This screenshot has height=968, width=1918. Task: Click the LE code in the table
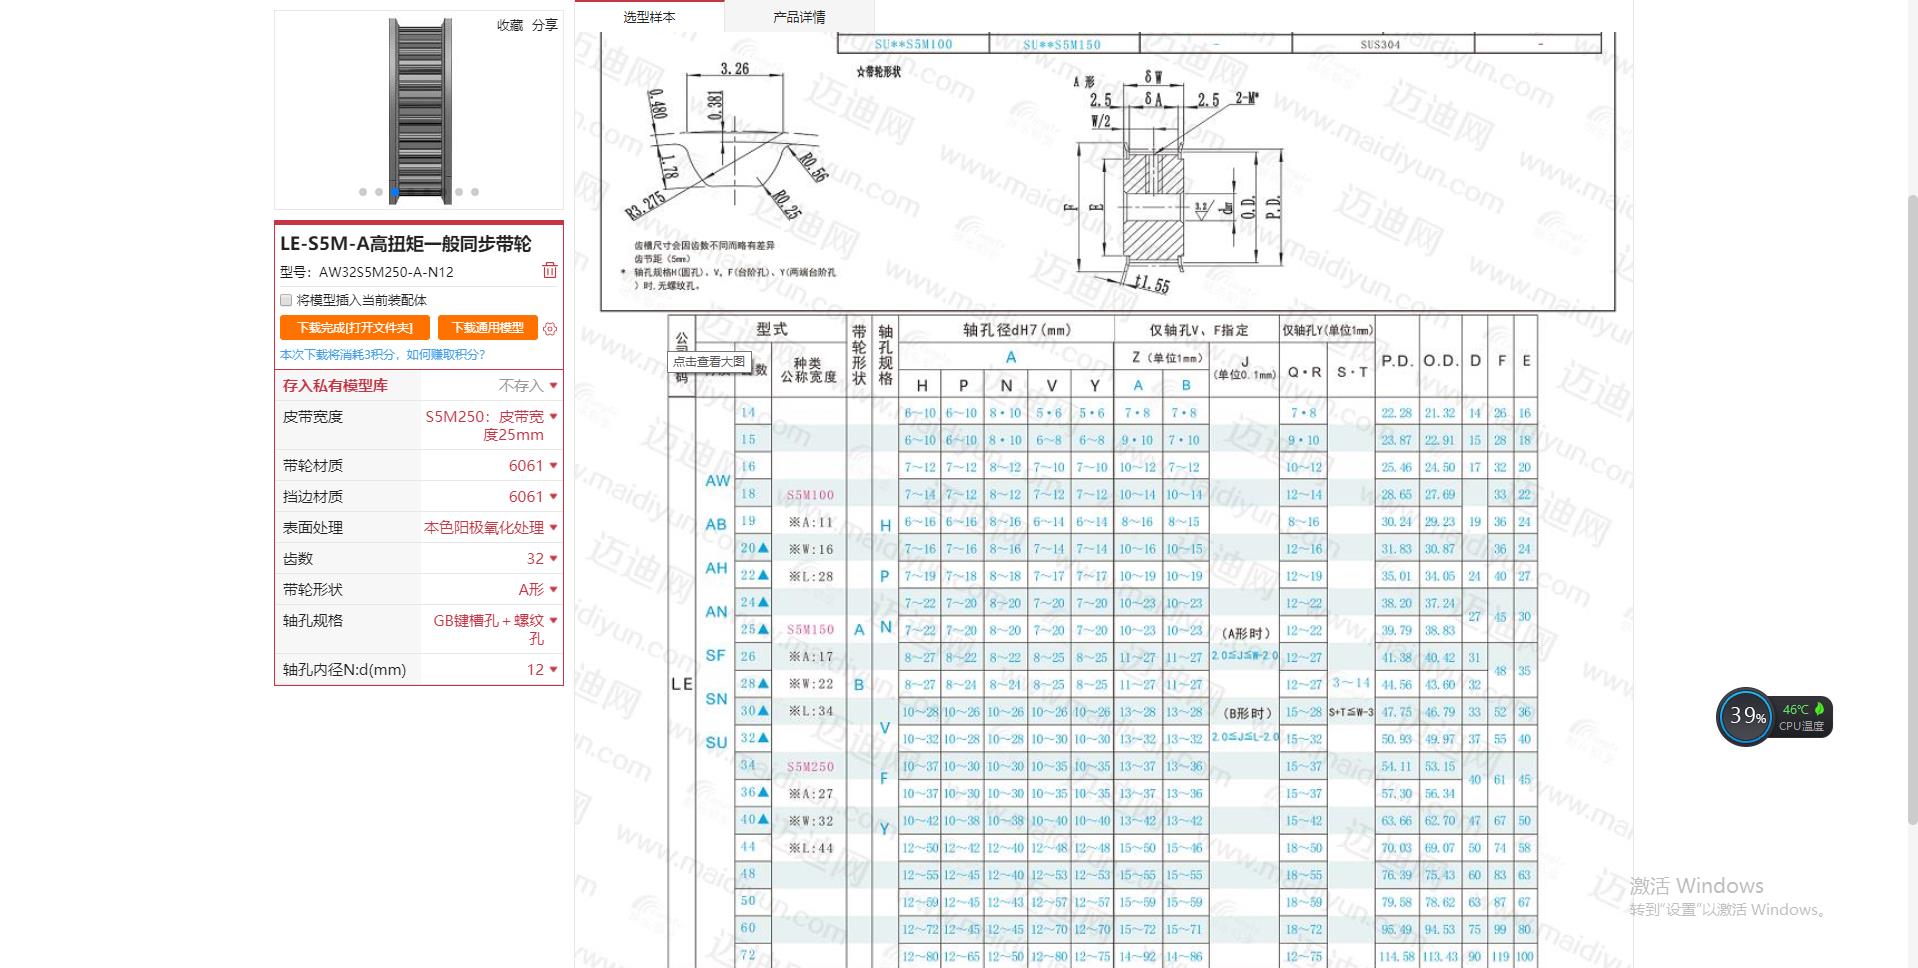coord(682,684)
